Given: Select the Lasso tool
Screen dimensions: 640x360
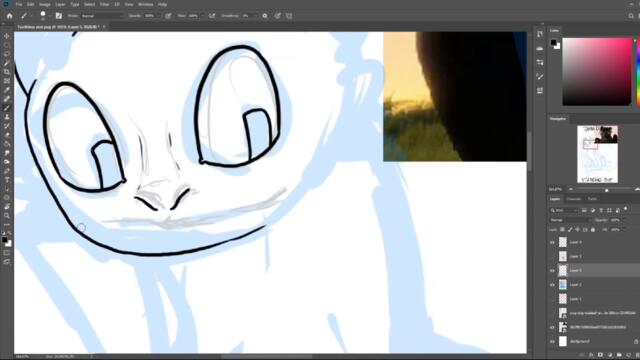Looking at the screenshot, I should tap(7, 54).
